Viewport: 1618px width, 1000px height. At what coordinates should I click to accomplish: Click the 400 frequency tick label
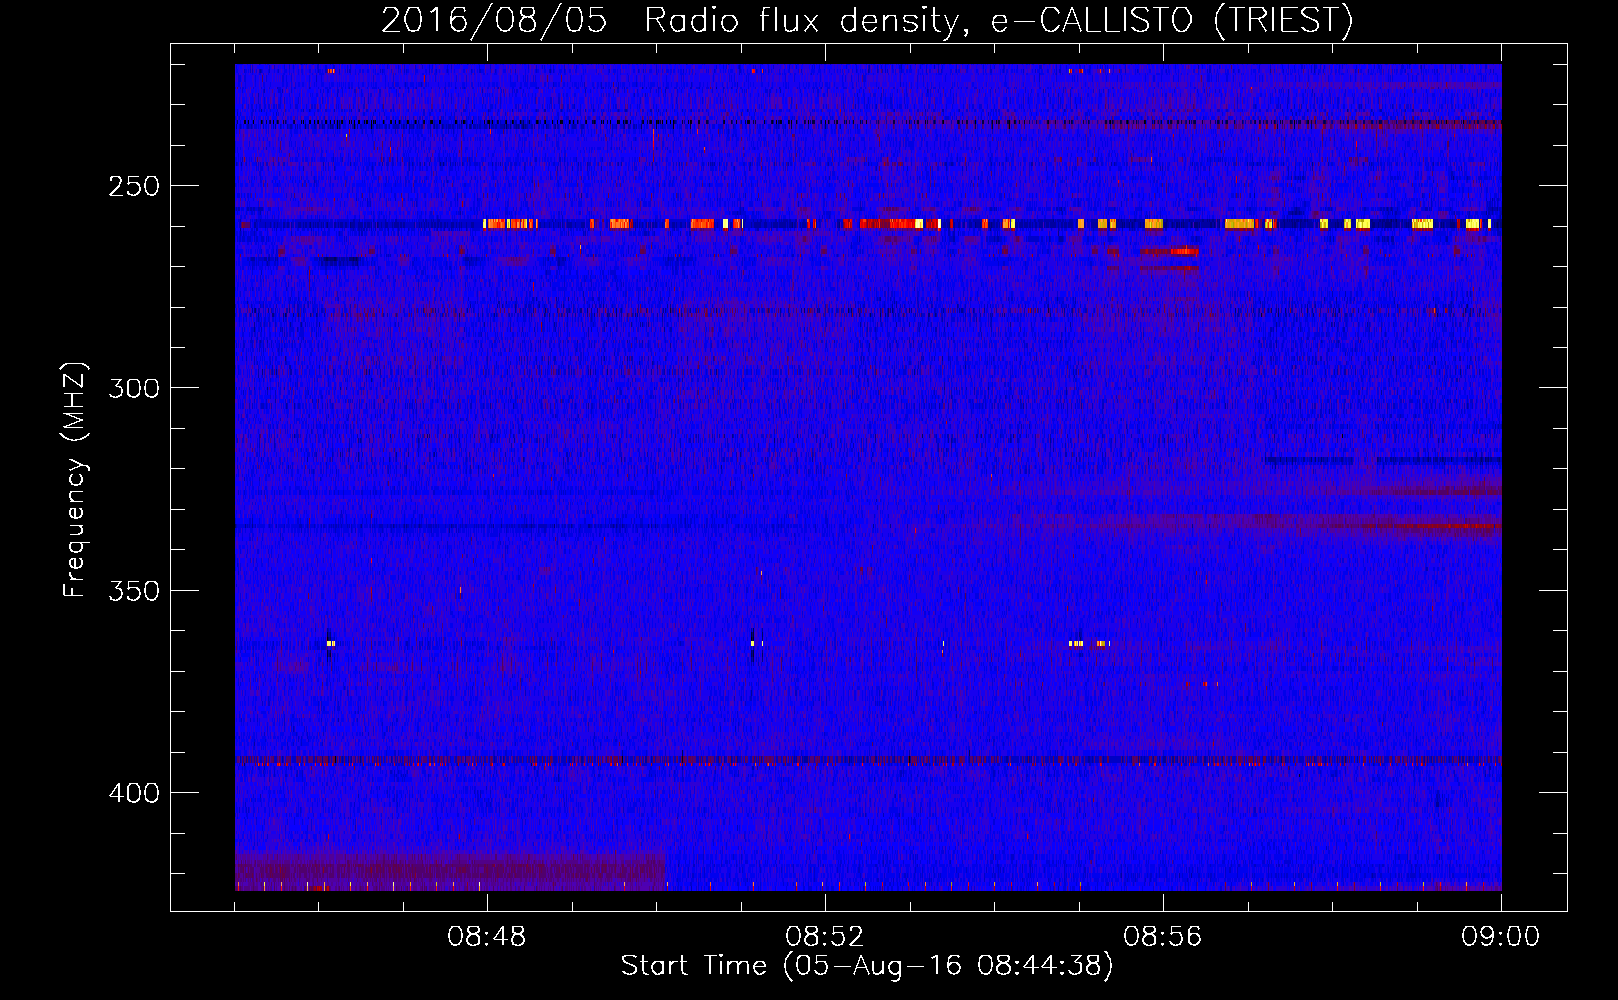(x=134, y=793)
